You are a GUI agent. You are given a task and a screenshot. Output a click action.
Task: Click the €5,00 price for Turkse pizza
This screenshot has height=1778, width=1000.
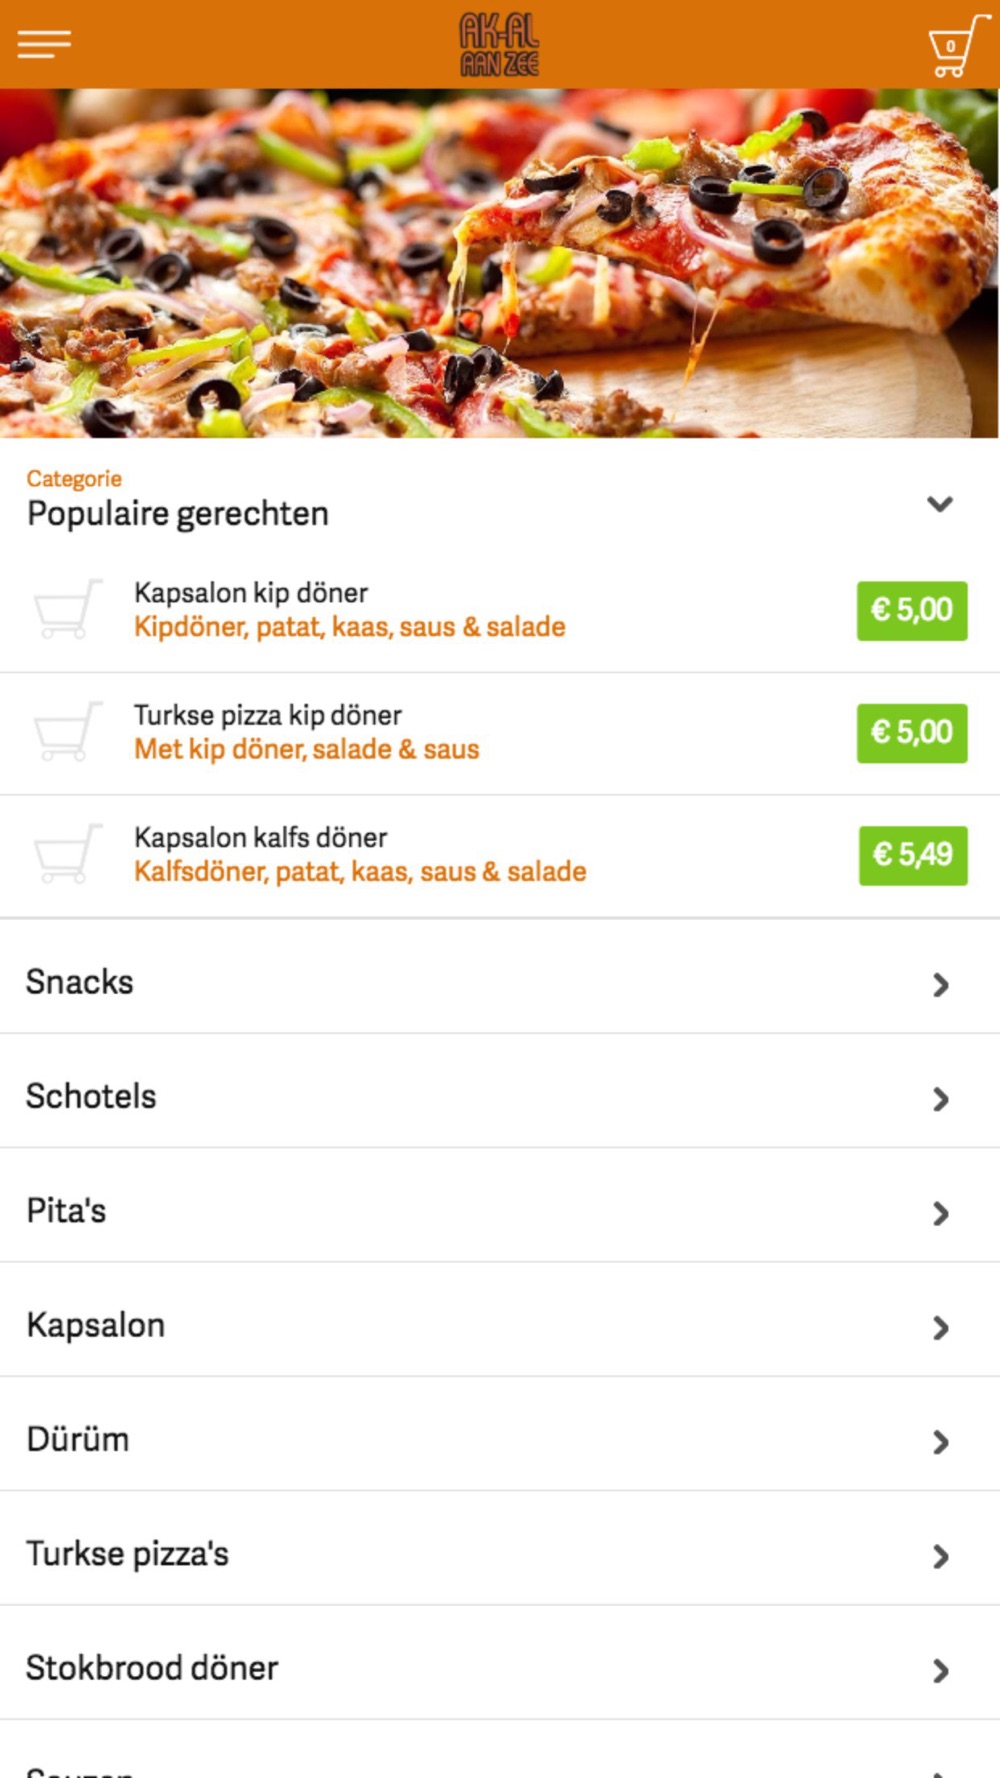(912, 732)
